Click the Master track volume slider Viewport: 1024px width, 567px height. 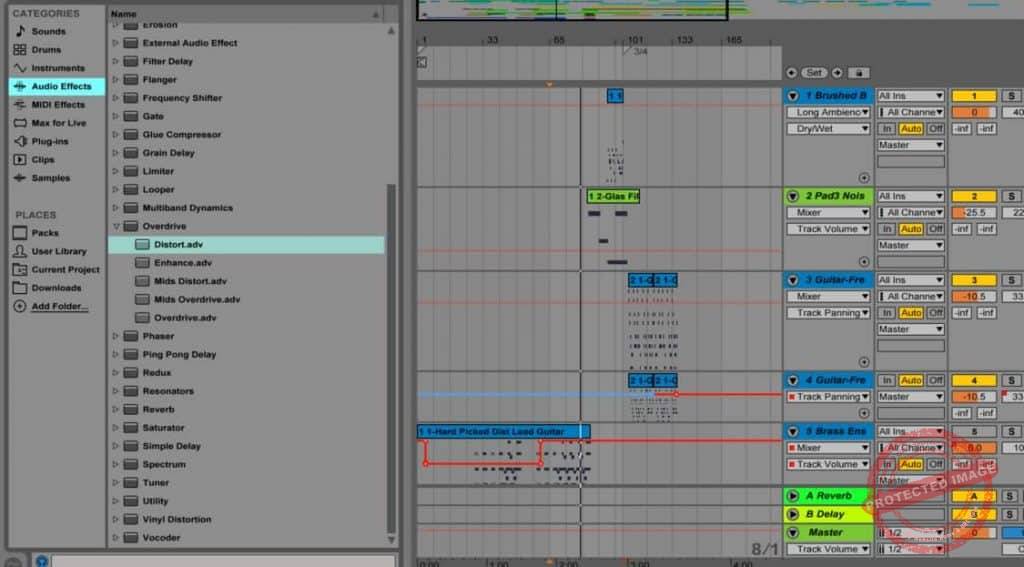(973, 532)
